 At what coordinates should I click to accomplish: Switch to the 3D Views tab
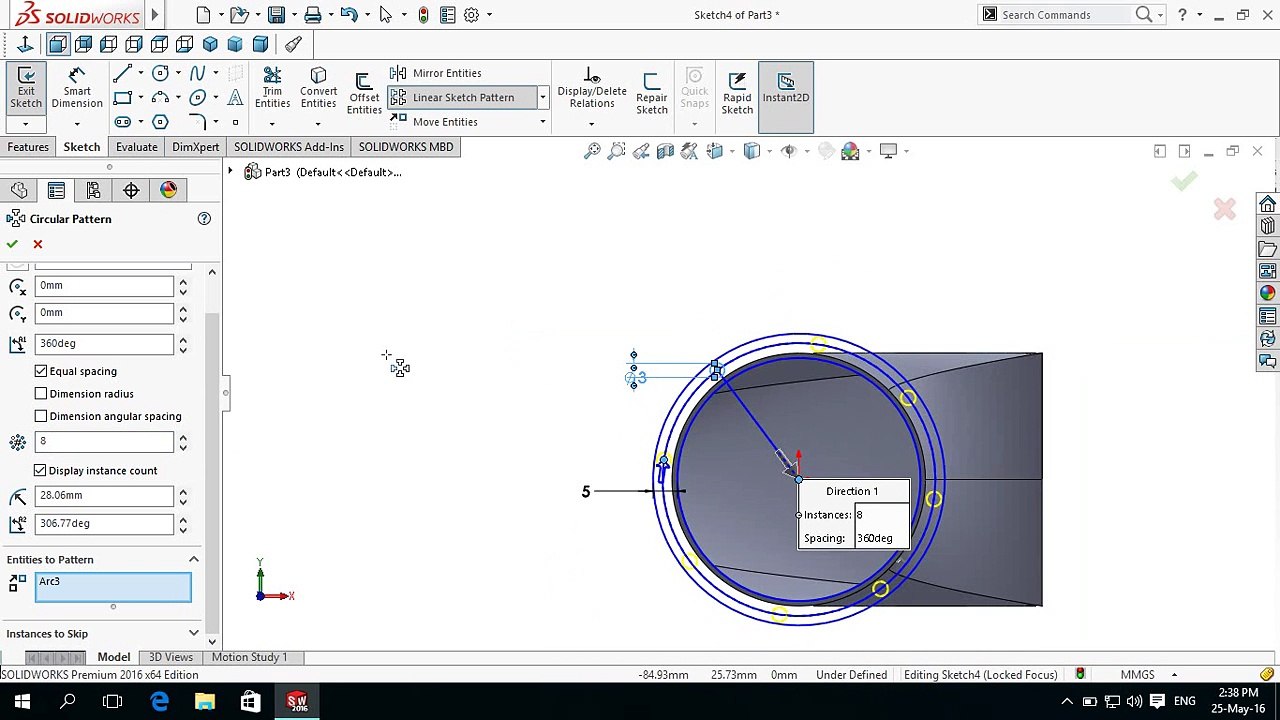click(x=171, y=657)
